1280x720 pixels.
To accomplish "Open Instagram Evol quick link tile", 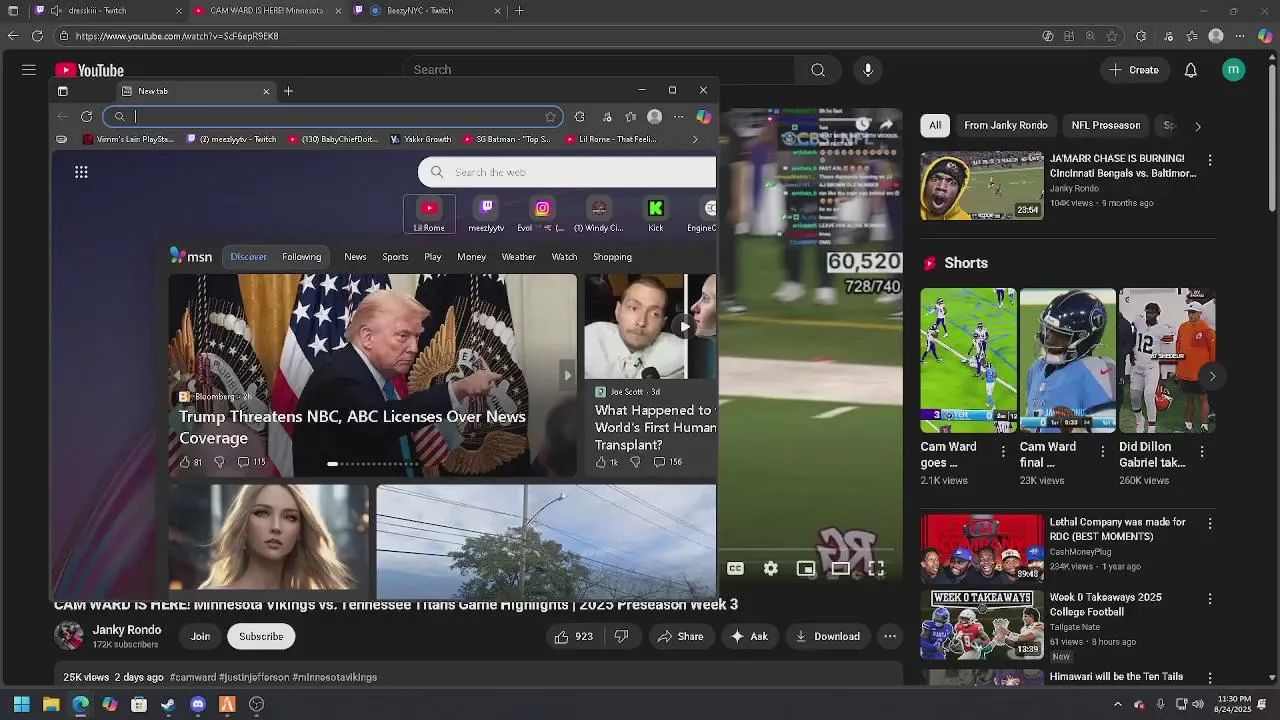I will [542, 214].
